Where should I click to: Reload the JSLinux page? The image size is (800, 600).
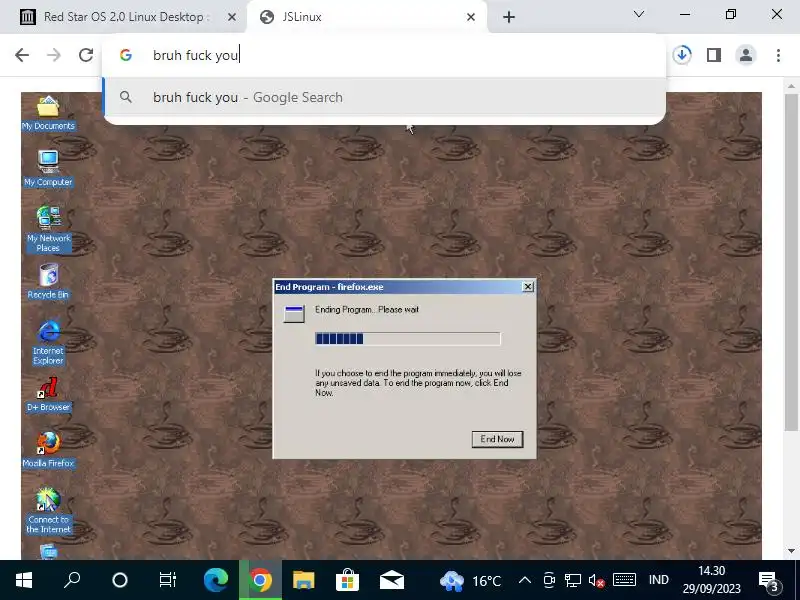86,55
